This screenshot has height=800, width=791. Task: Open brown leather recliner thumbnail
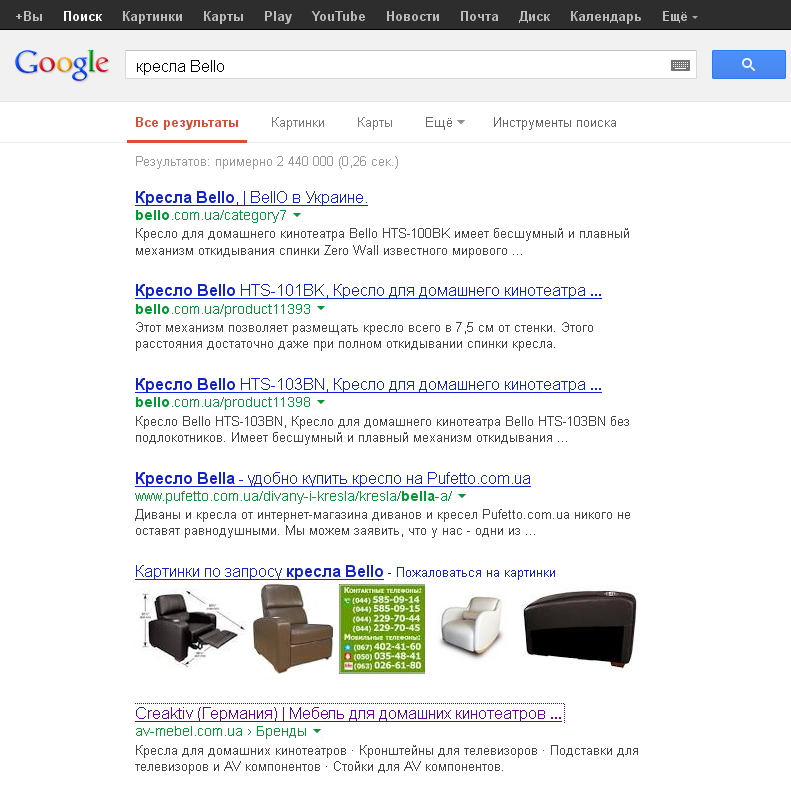pyautogui.click(x=292, y=629)
